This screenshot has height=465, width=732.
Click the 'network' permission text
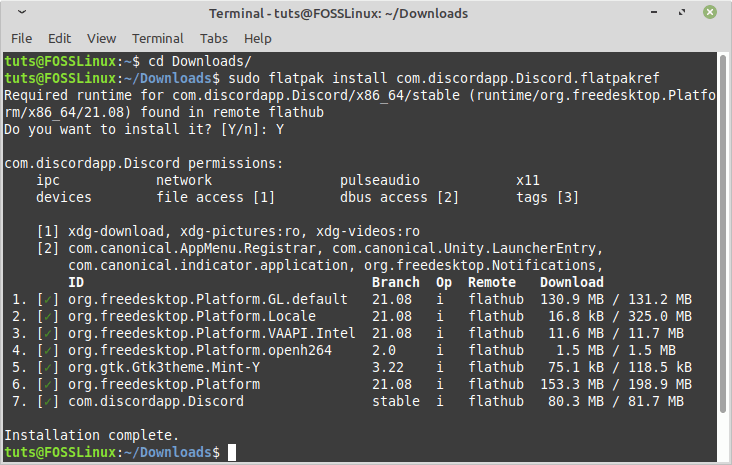coord(184,180)
